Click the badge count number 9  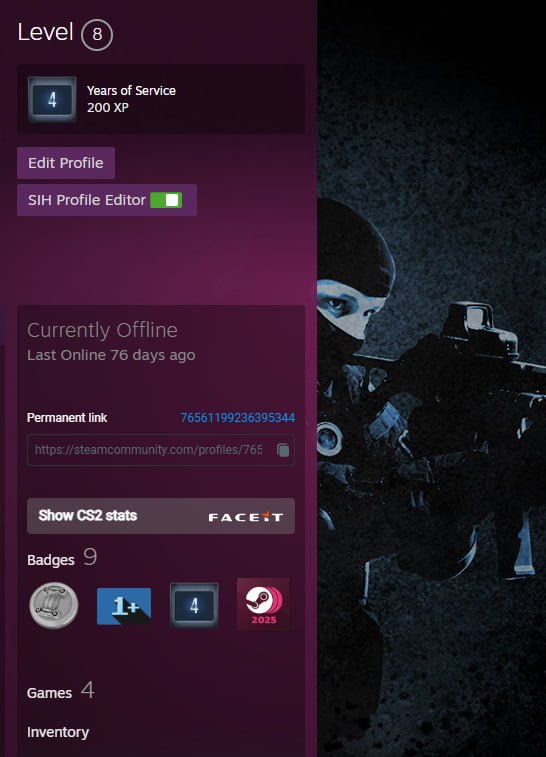[90, 557]
